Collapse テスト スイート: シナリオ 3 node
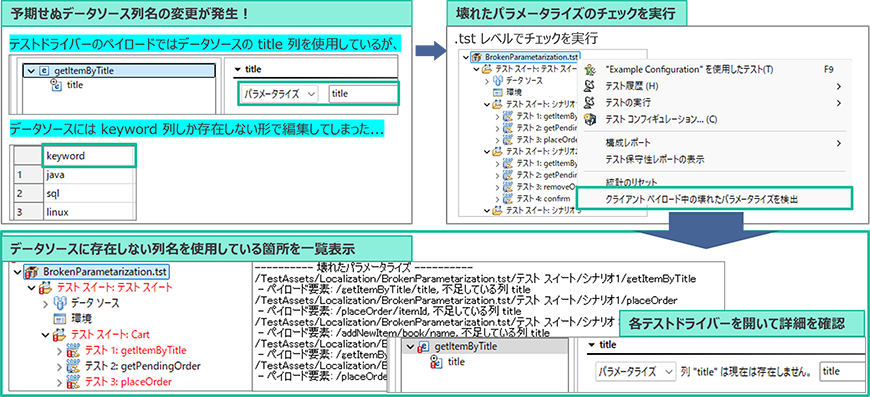 pos(487,211)
